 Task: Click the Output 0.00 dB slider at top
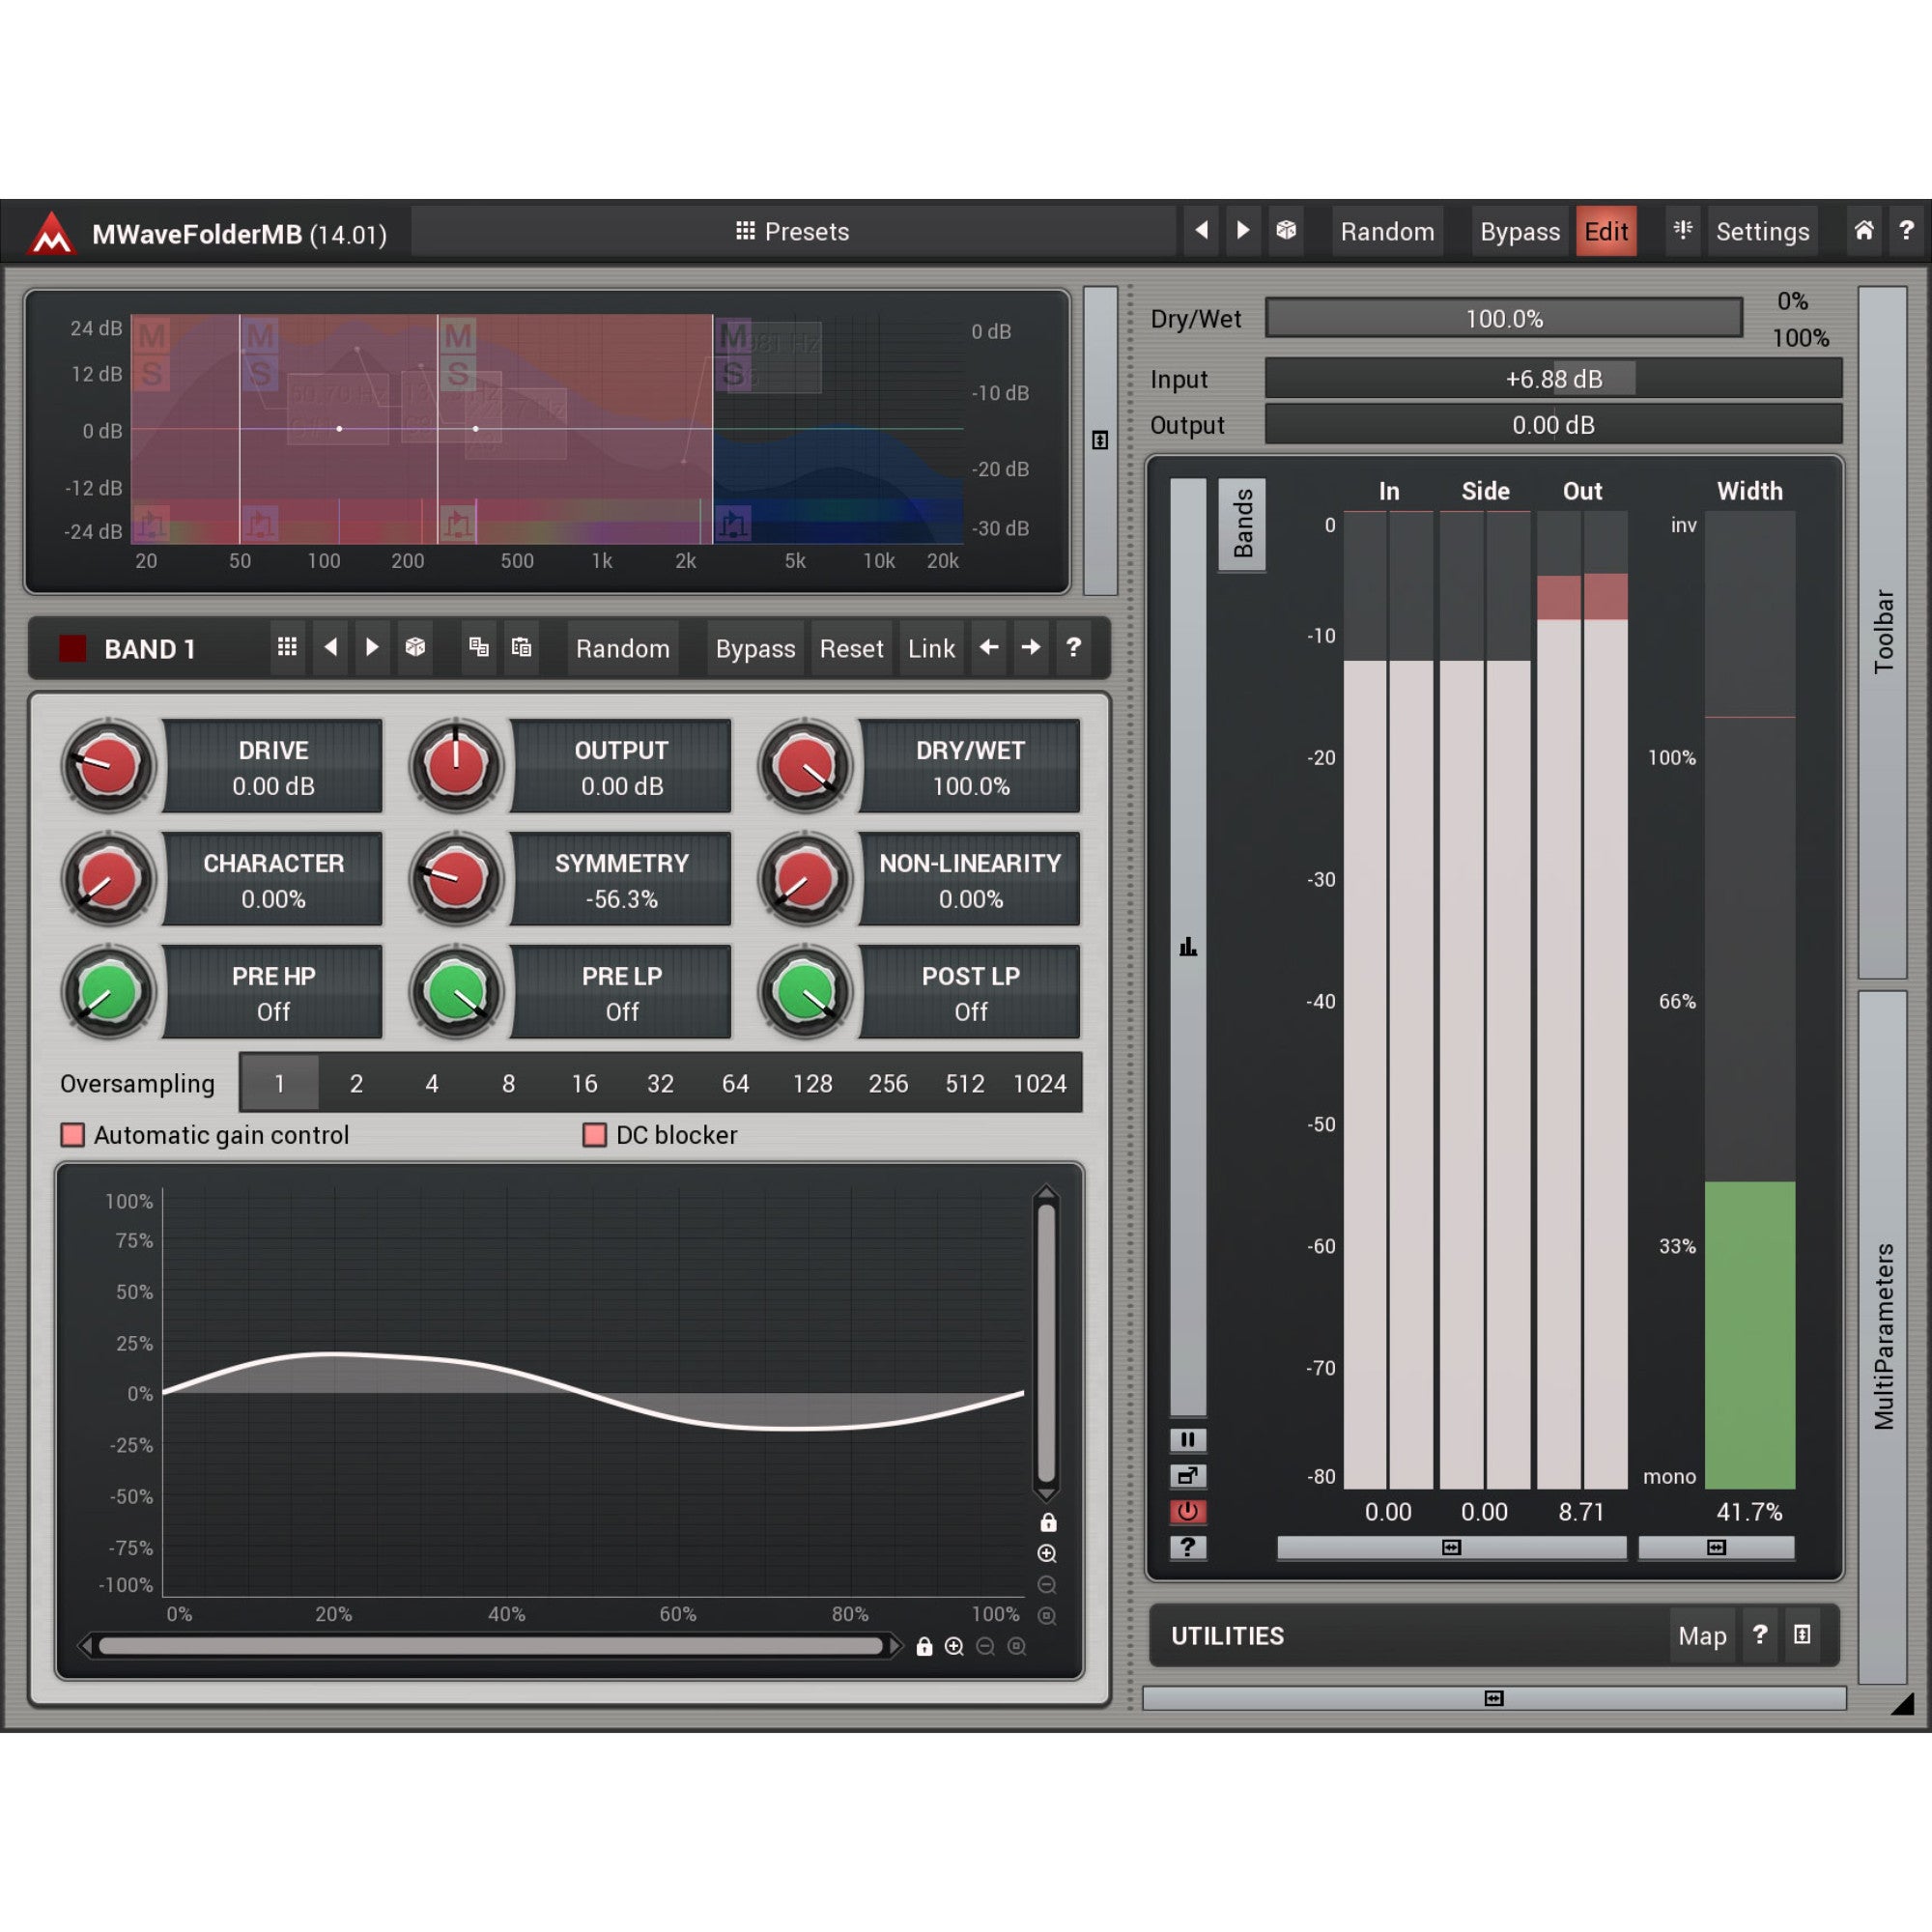click(1553, 425)
